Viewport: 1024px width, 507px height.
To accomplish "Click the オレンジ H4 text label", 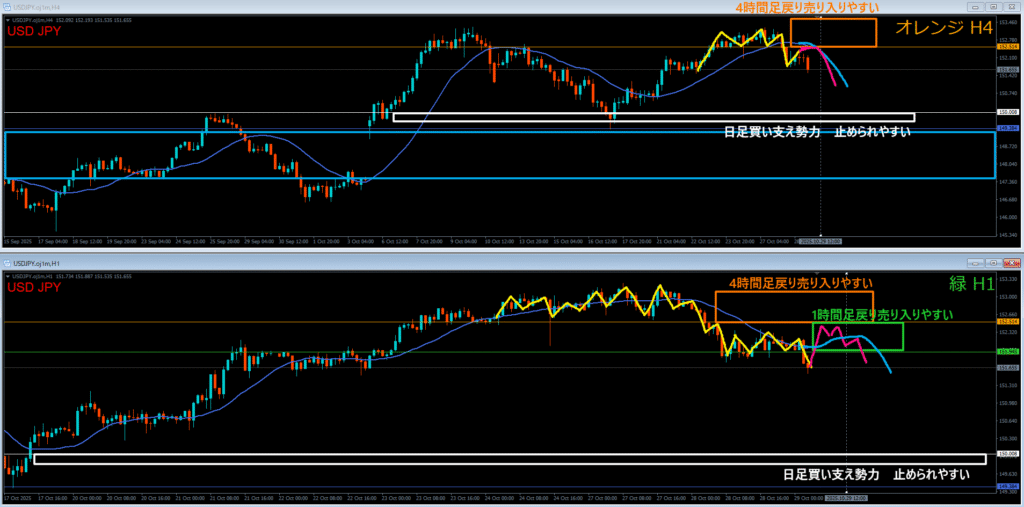I will click(938, 29).
